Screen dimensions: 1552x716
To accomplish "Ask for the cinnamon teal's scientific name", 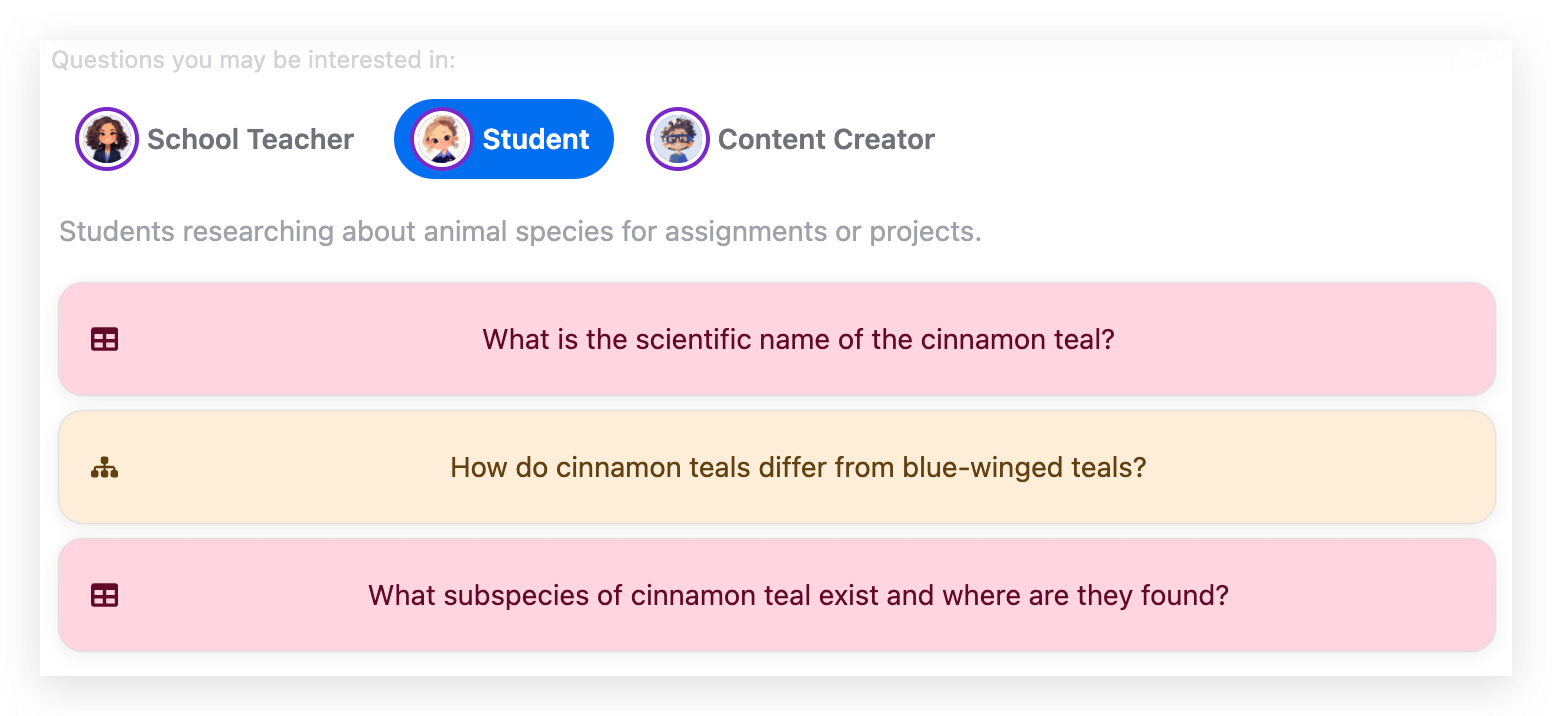I will point(798,340).
